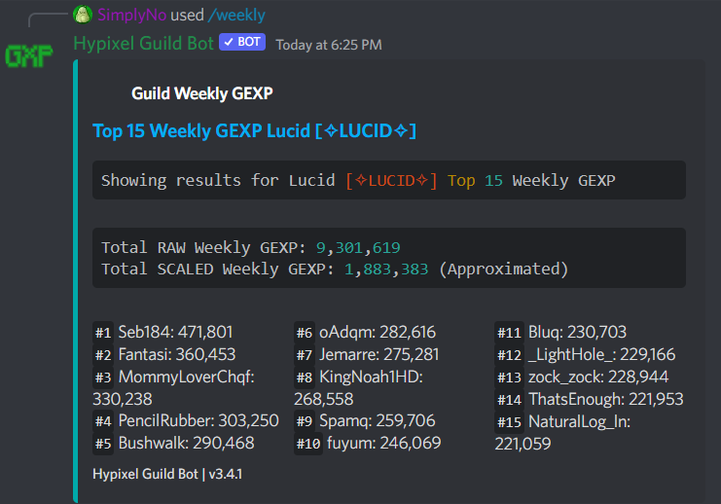Open the Top 15 Weekly GEXP Lucid link

[254, 131]
